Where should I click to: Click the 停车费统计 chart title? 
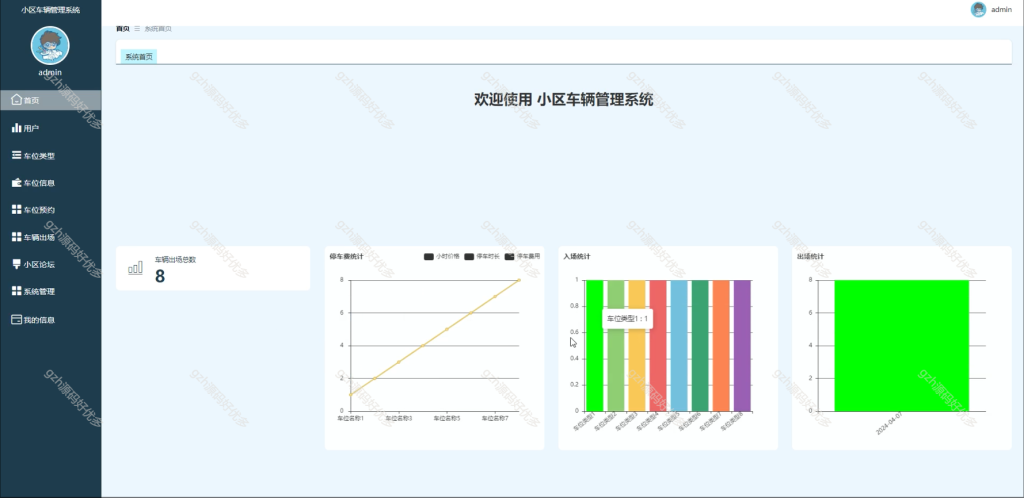pos(344,257)
